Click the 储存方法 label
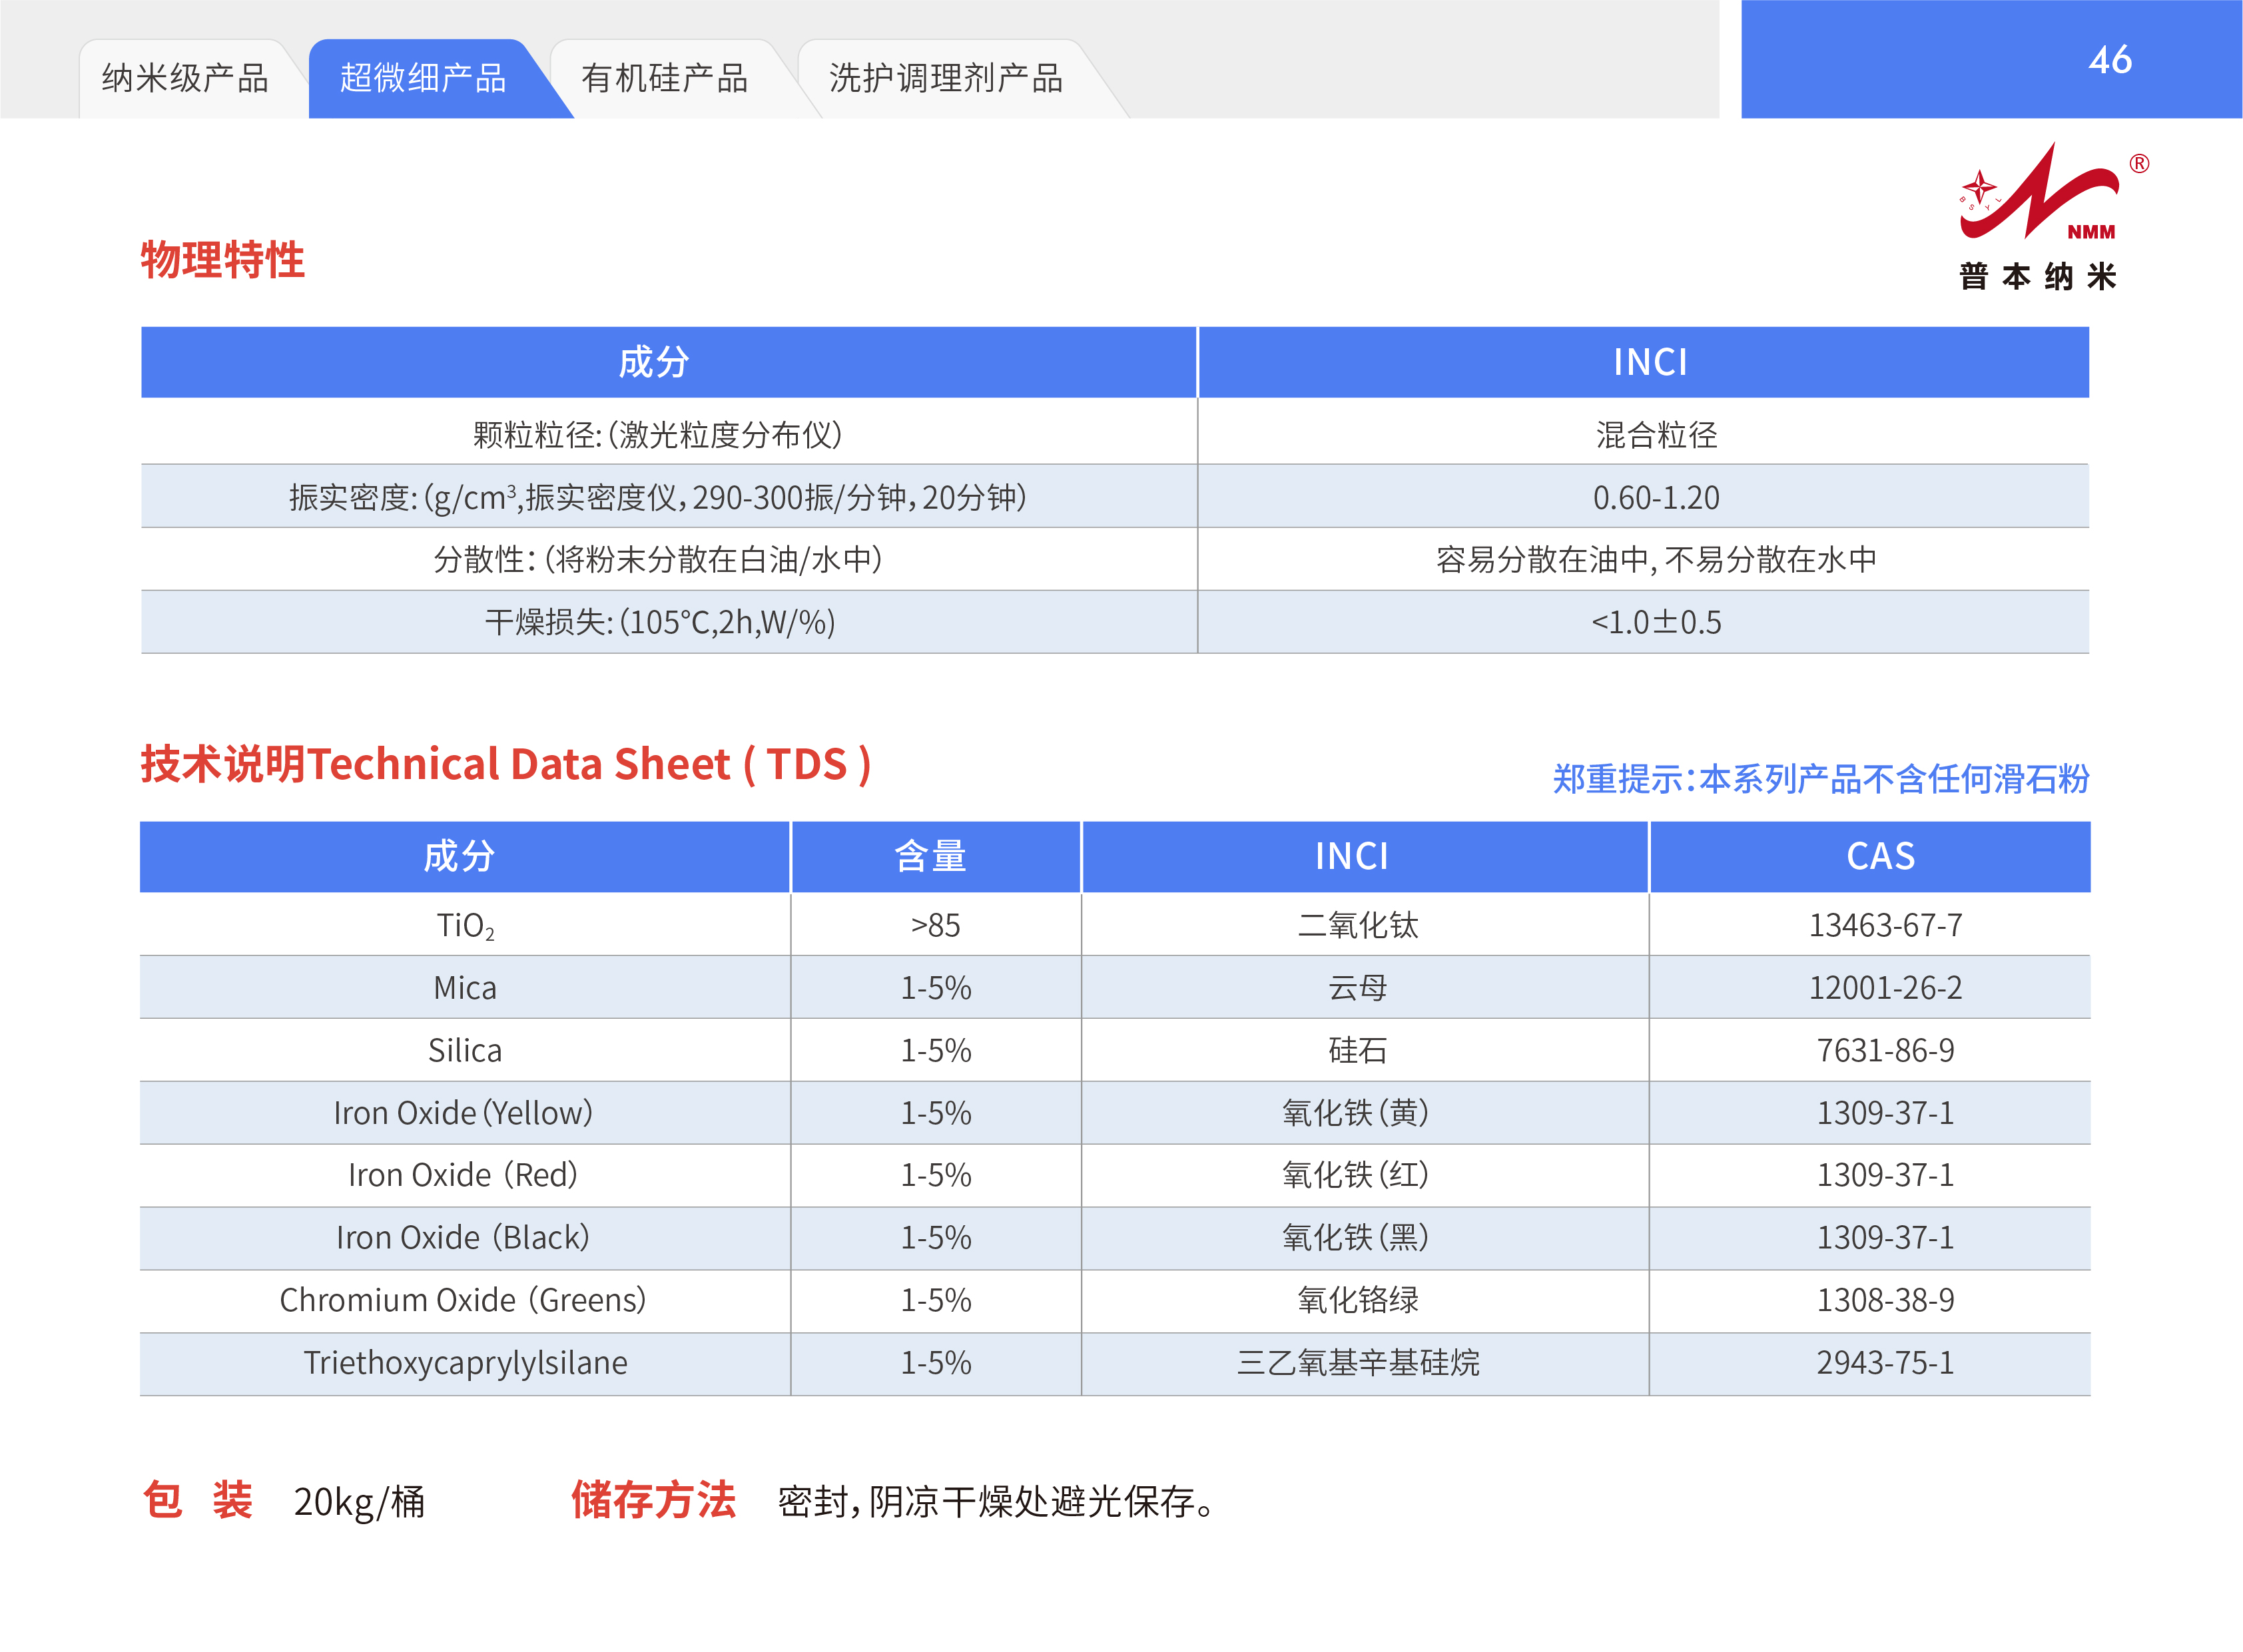Screen dimensions: 2243x1652 (x=653, y=1500)
